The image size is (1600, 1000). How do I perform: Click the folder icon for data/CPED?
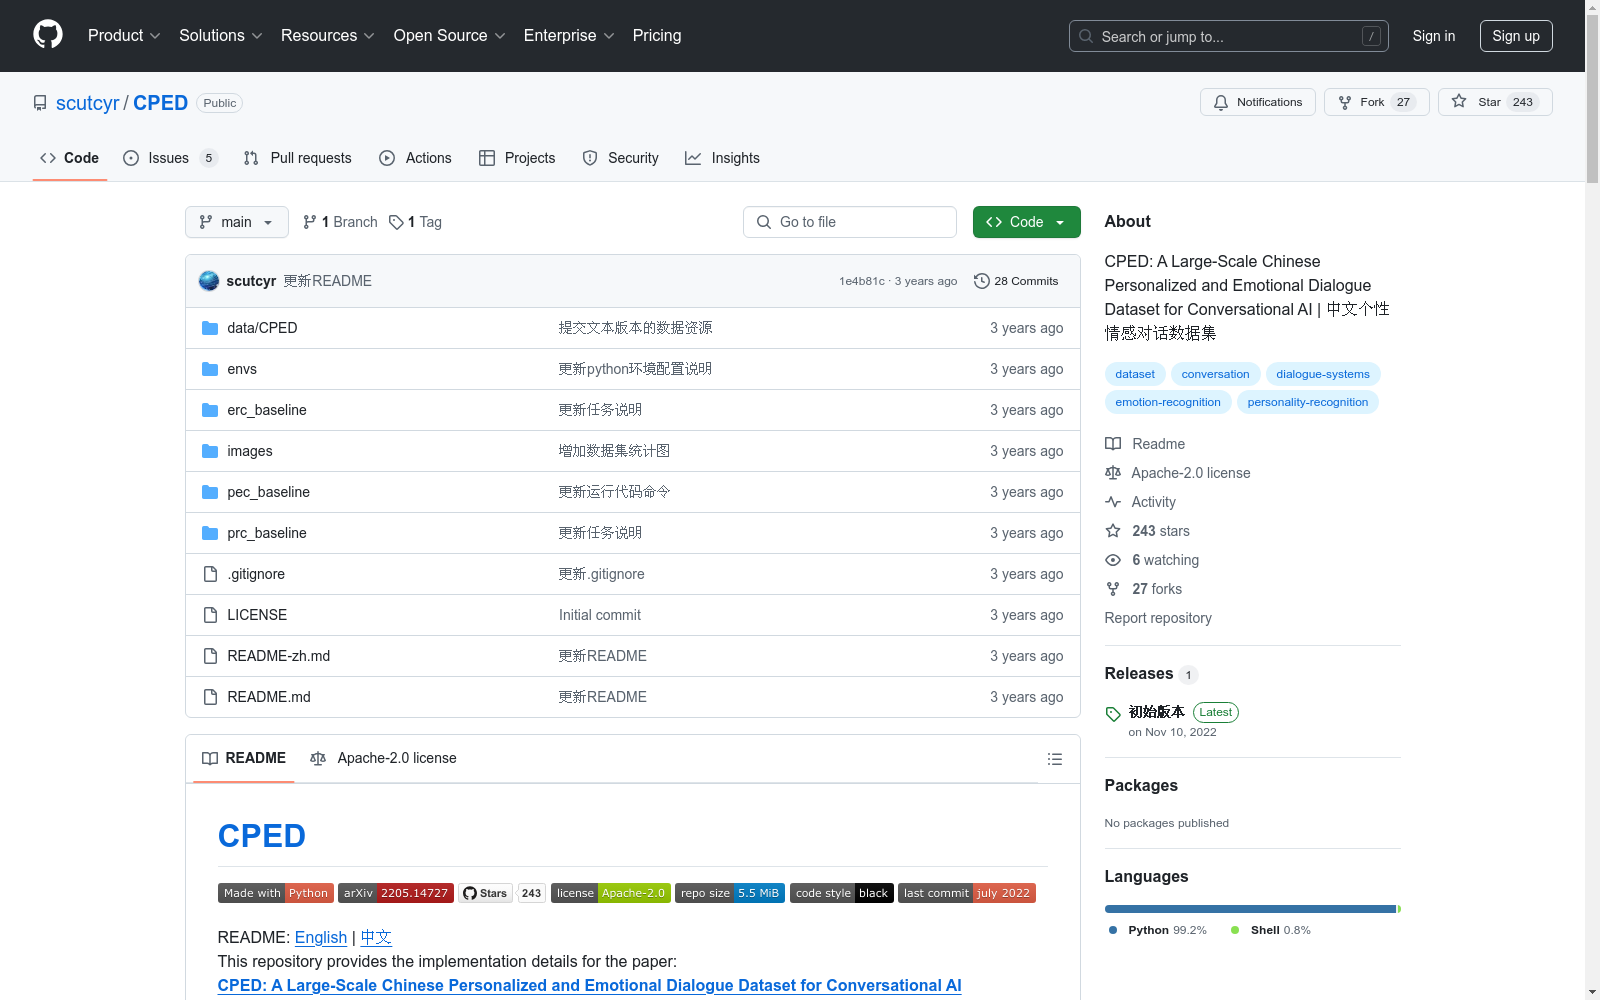point(210,328)
